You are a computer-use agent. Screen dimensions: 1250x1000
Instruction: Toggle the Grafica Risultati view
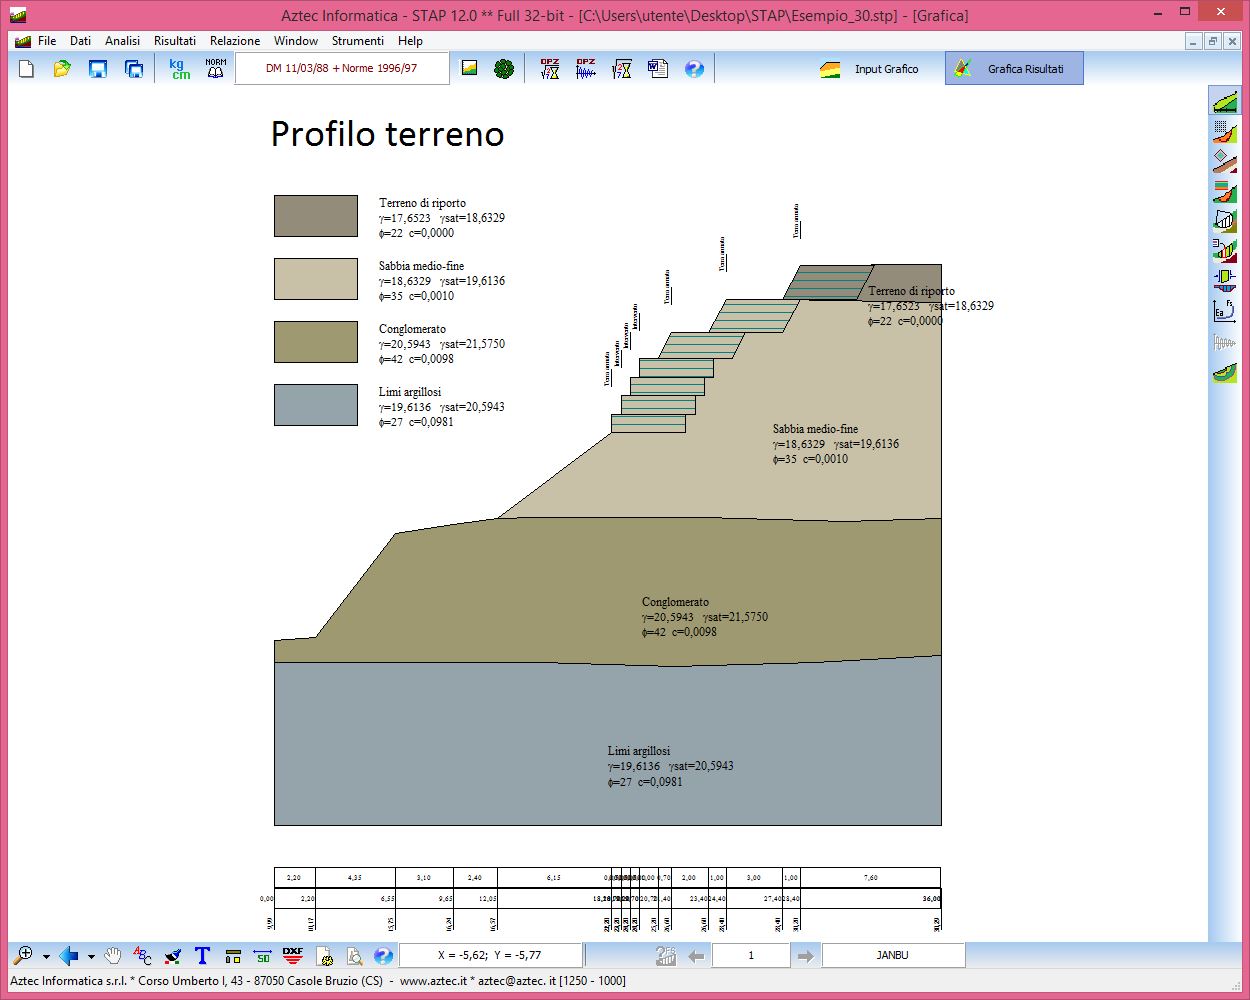pyautogui.click(x=1014, y=69)
